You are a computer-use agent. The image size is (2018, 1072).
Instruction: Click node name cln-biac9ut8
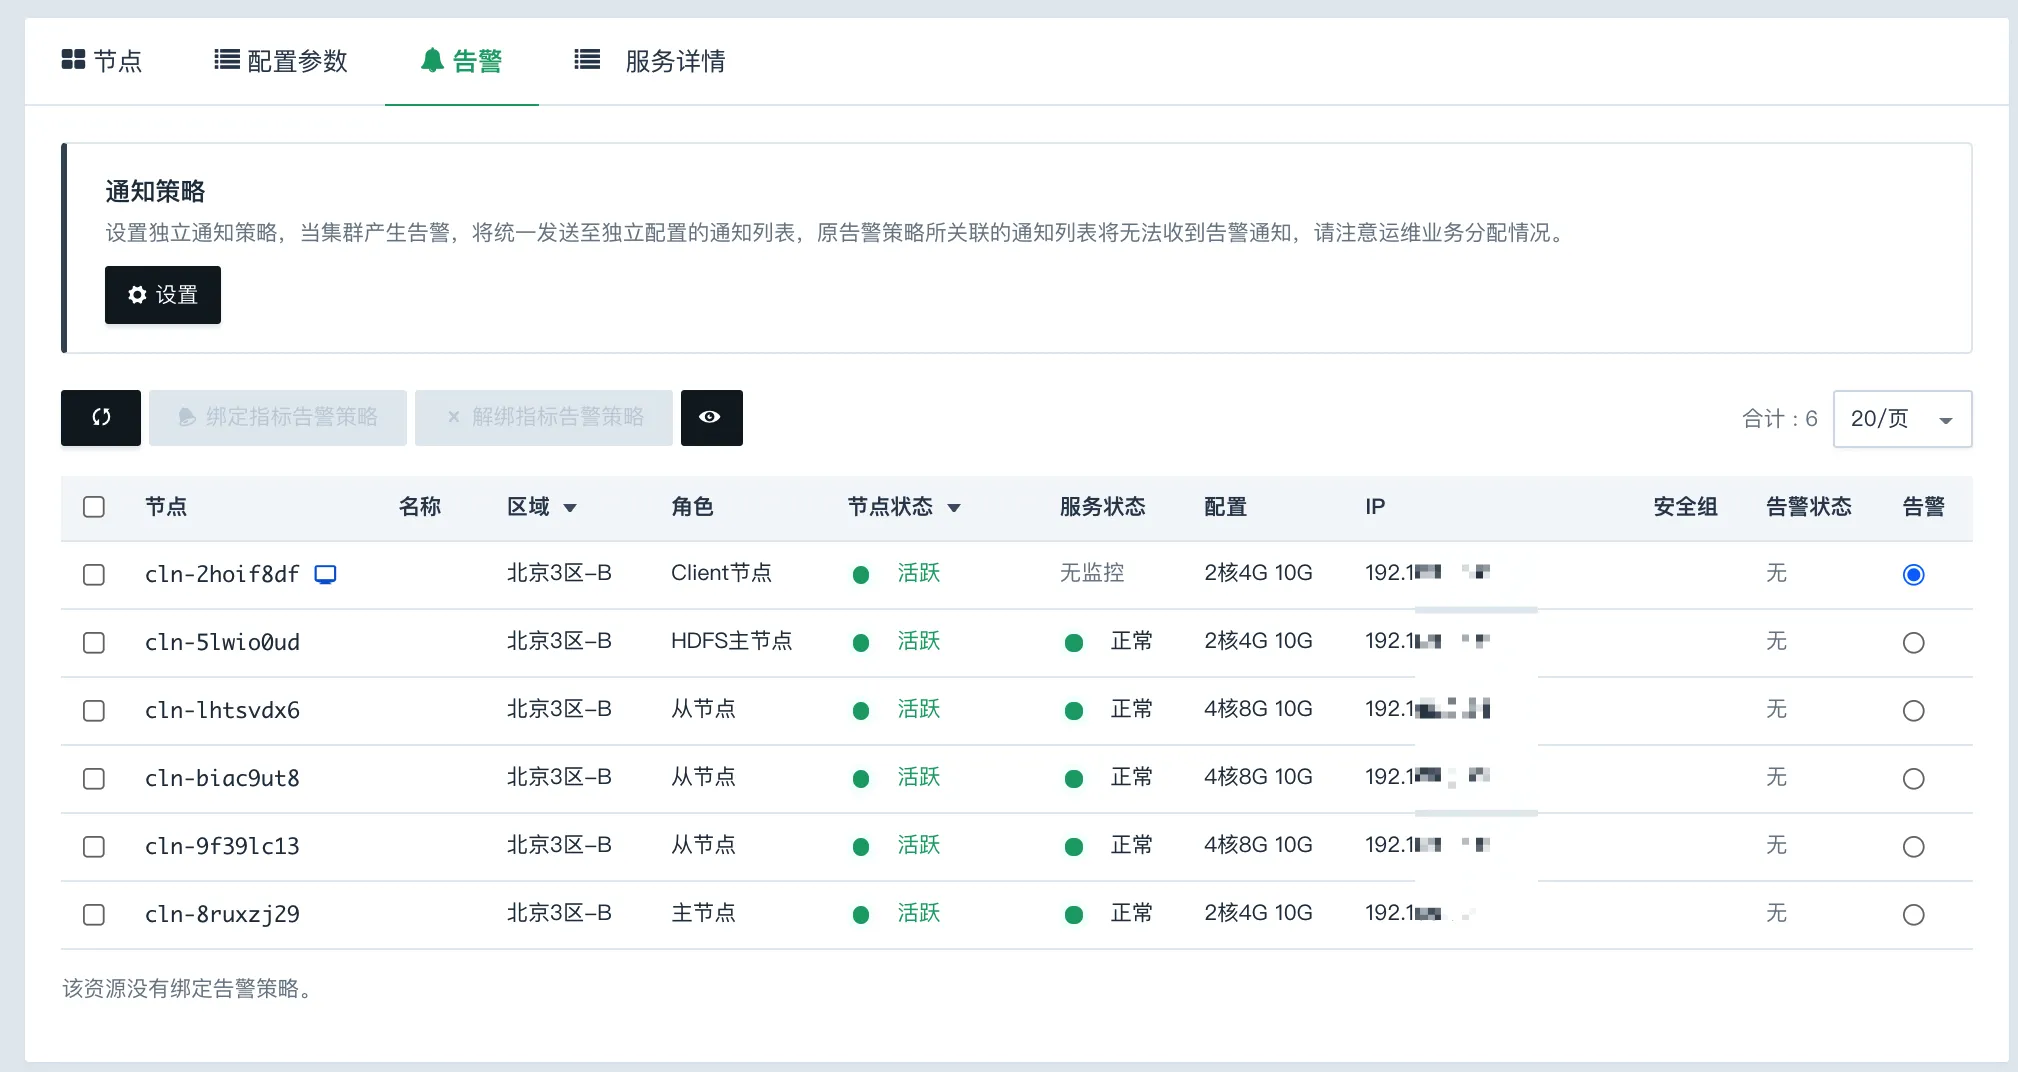tap(222, 778)
